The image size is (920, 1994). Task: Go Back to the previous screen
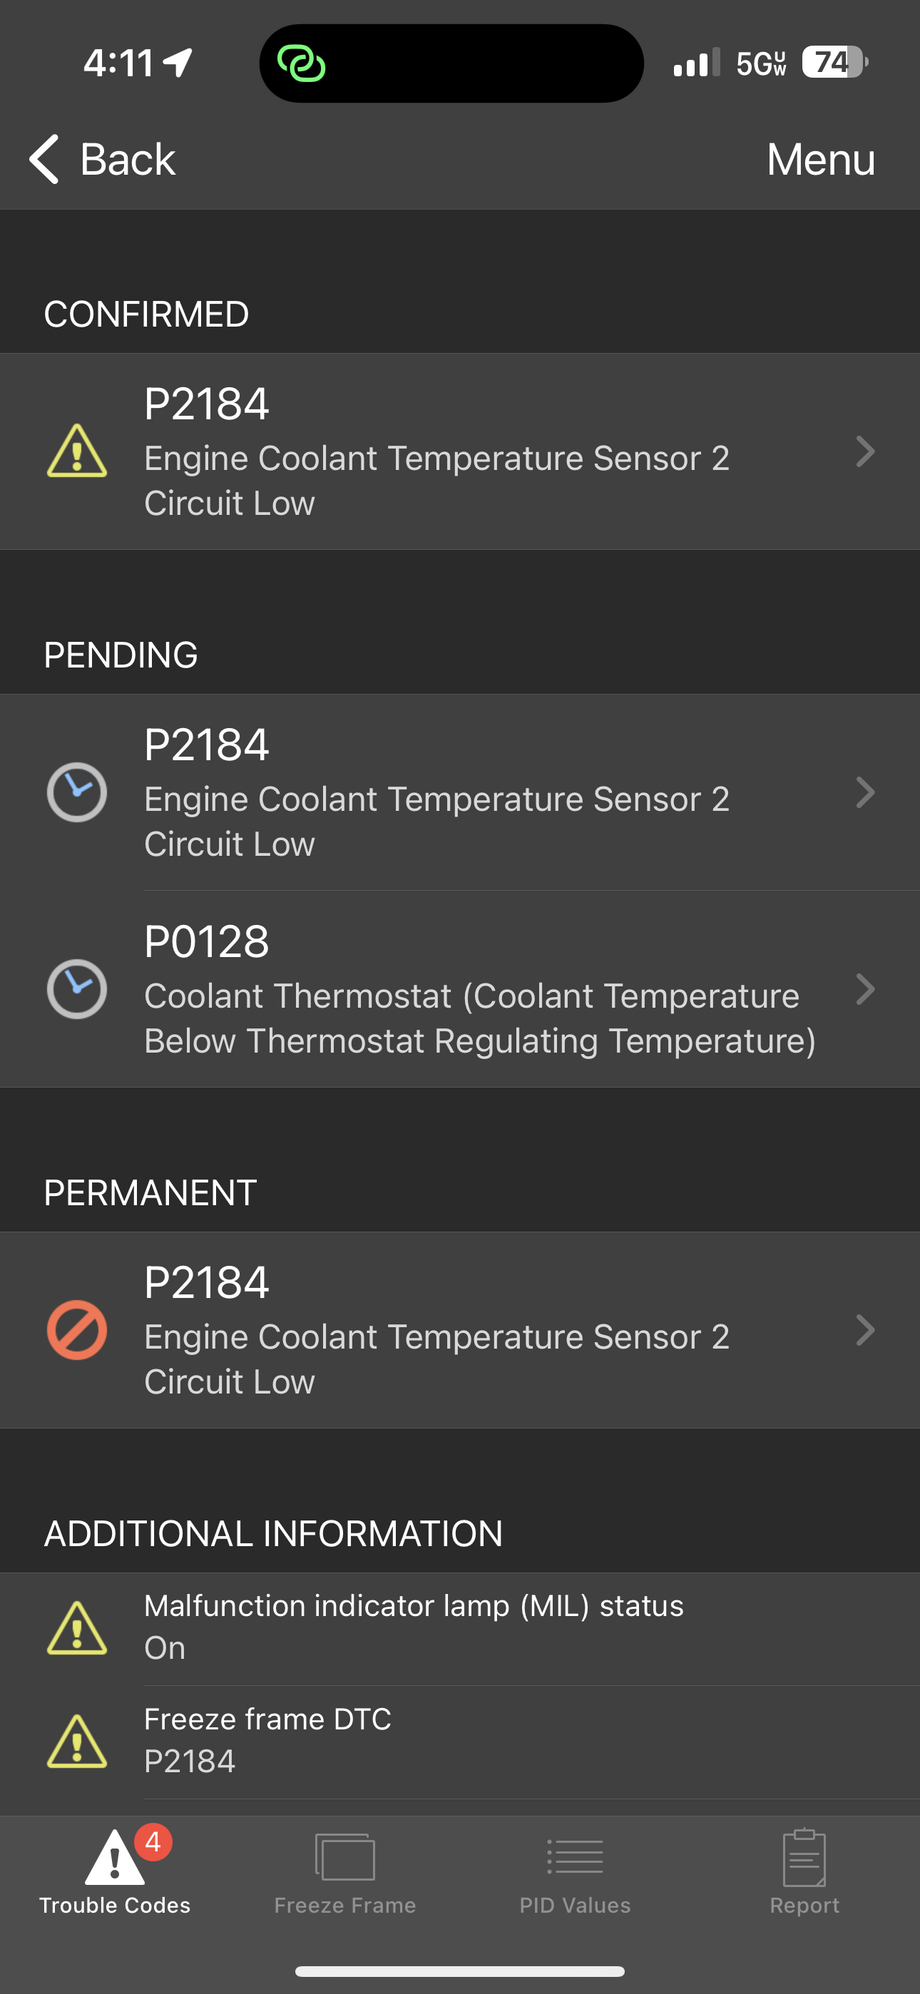point(103,160)
